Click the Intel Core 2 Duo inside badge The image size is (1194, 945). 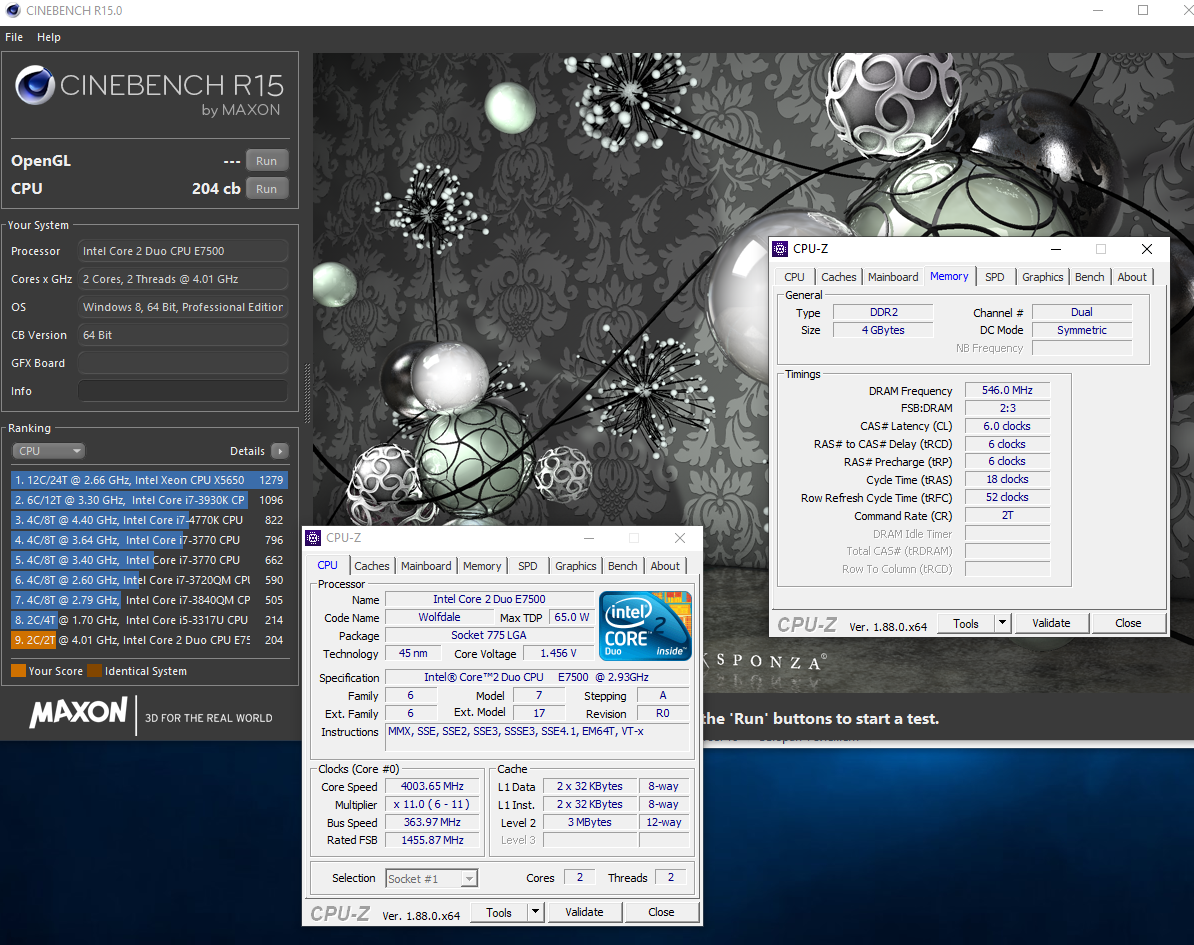click(x=645, y=625)
